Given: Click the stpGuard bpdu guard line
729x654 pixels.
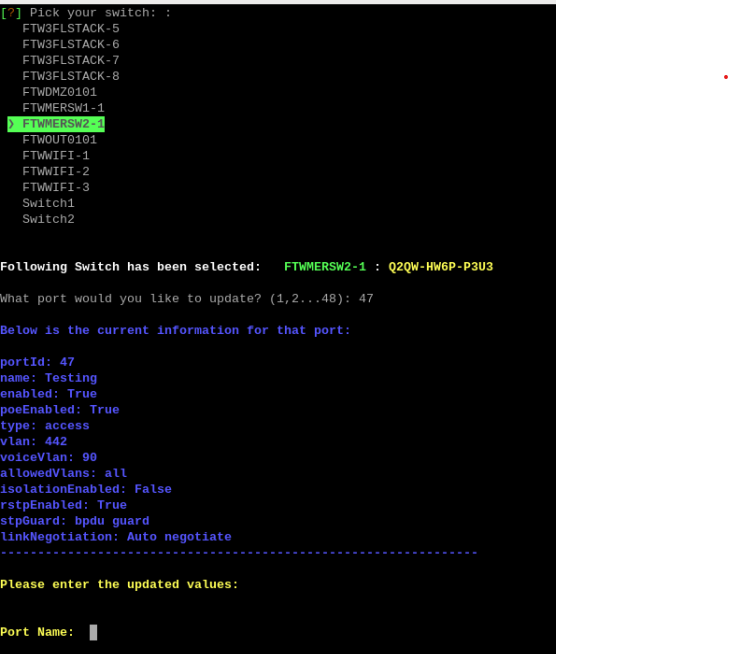Looking at the screenshot, I should tap(75, 521).
